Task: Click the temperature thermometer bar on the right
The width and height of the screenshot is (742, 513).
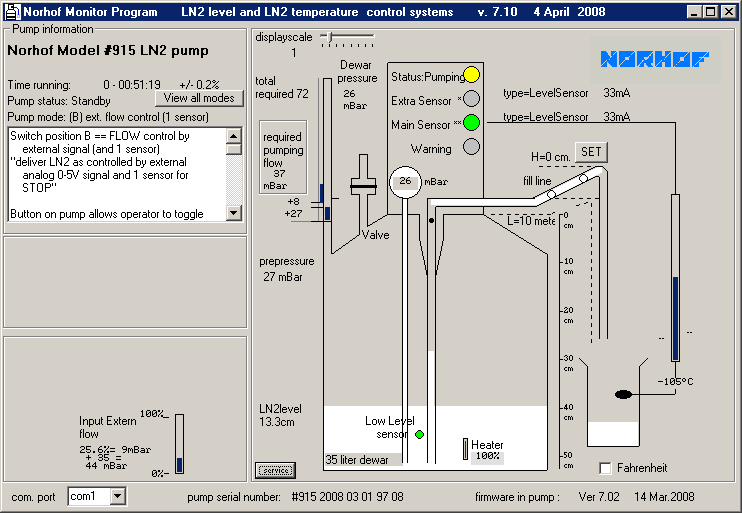Action: tap(675, 278)
